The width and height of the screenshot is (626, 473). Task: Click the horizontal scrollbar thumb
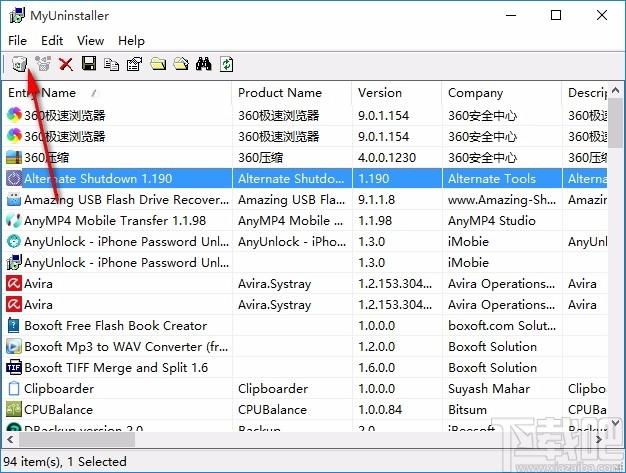pyautogui.click(x=77, y=439)
